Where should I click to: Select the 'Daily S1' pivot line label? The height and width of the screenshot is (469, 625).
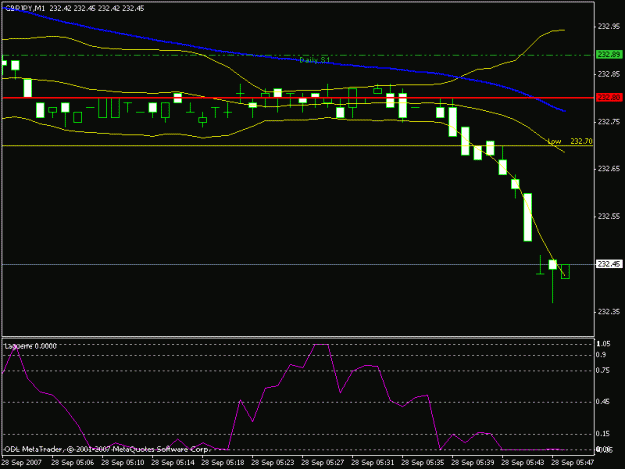(x=314, y=60)
